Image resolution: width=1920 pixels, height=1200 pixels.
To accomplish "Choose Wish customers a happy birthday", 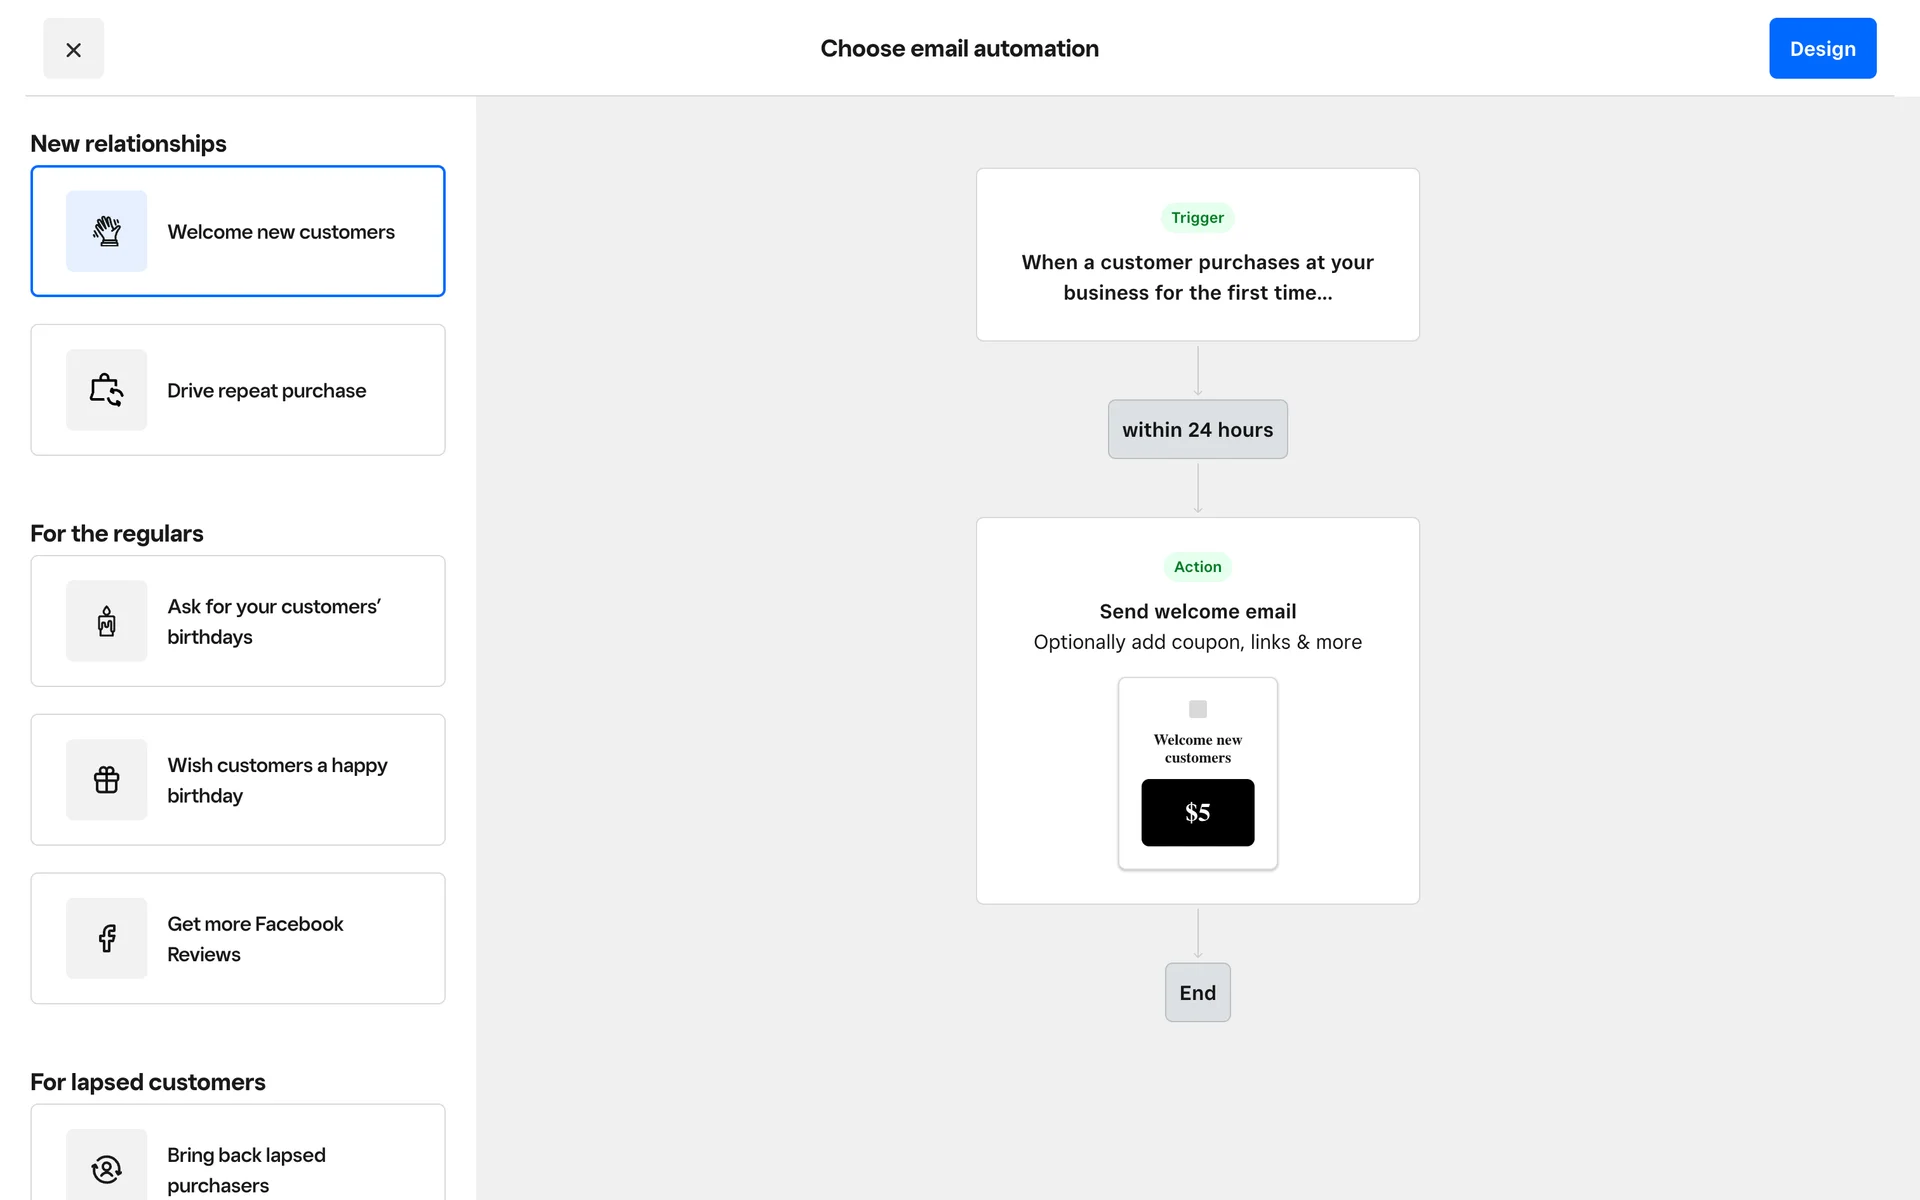I will click(x=277, y=780).
